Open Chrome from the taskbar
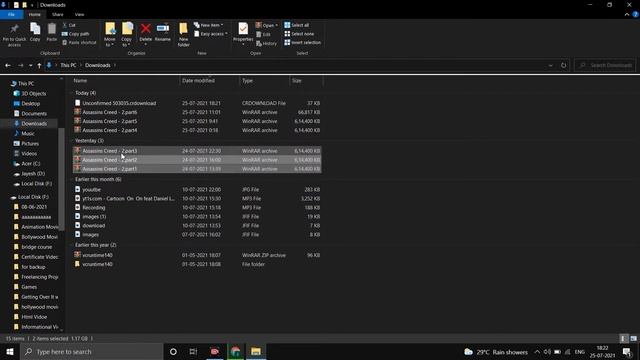640x360 pixels. (x=236, y=352)
